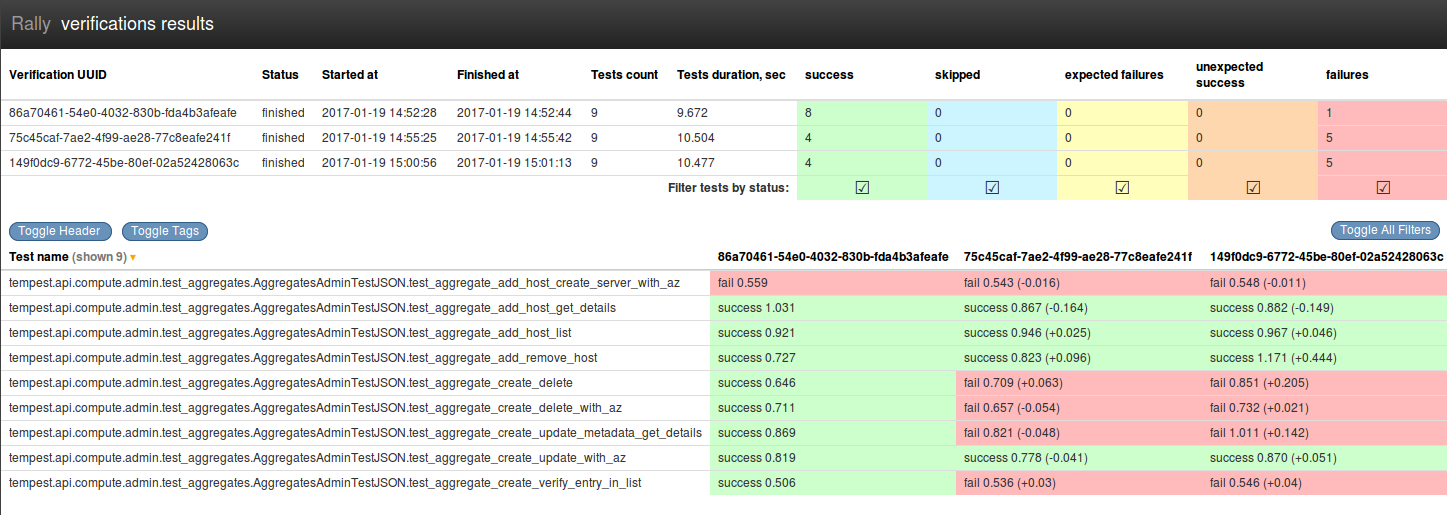Uncheck the success status filter checkbox
Screen dimensions: 1447x515
[862, 187]
